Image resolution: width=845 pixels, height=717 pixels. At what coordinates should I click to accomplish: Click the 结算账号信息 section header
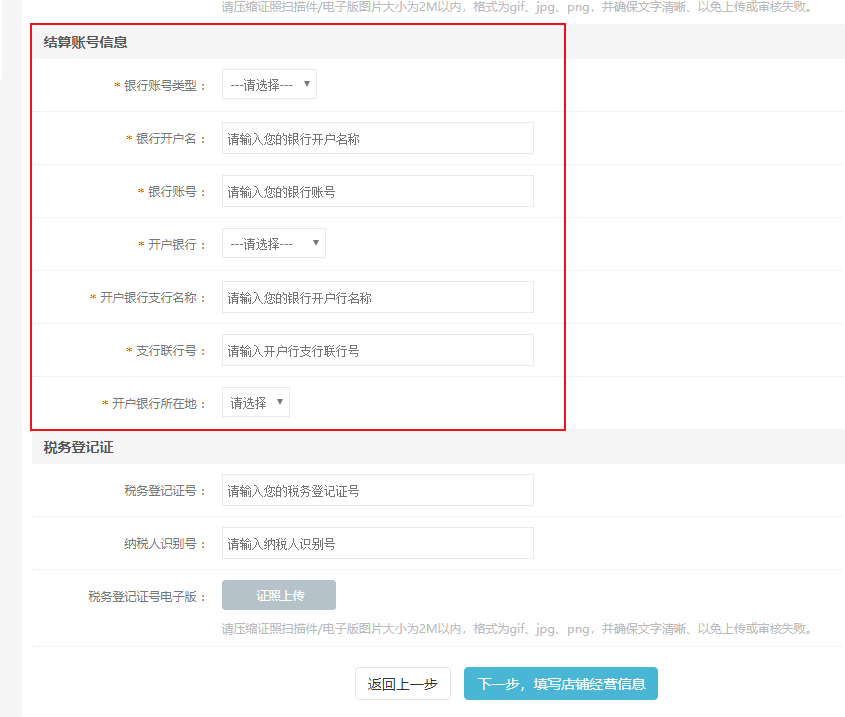point(85,42)
